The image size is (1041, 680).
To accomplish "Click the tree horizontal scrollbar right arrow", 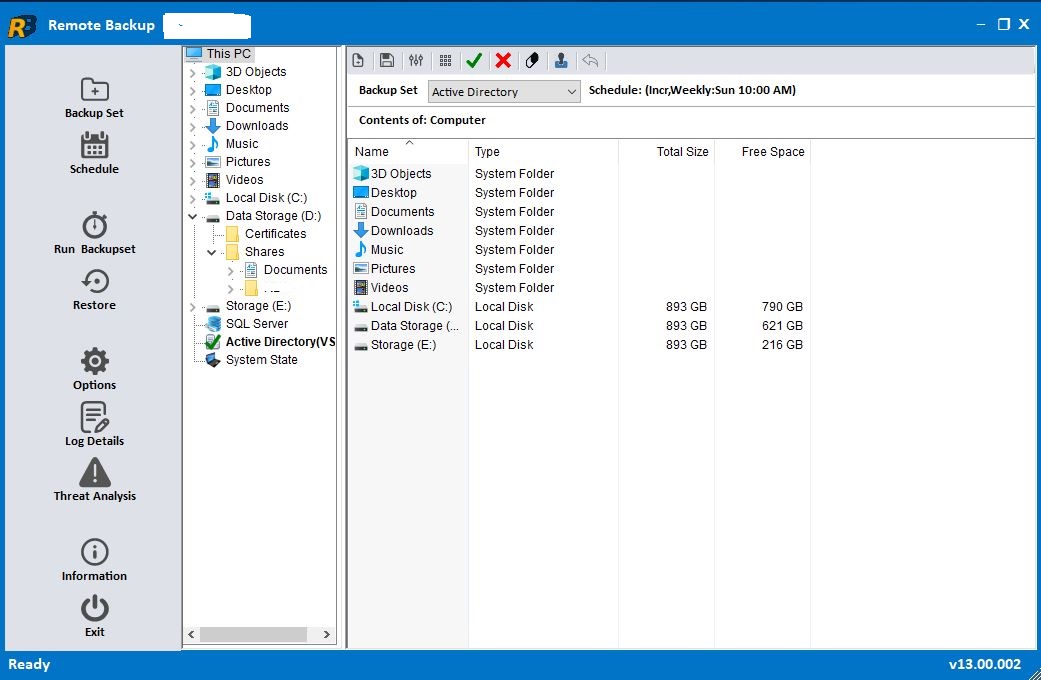I will pos(327,634).
